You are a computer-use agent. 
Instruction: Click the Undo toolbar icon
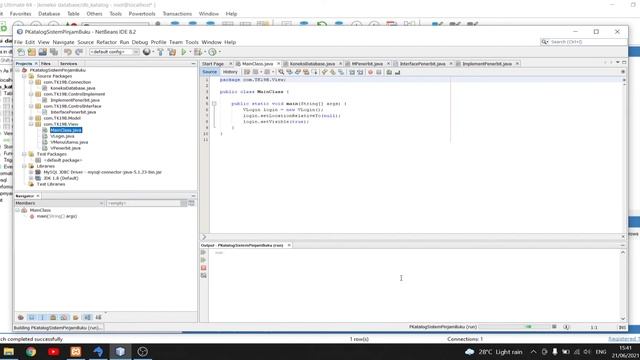[68, 52]
